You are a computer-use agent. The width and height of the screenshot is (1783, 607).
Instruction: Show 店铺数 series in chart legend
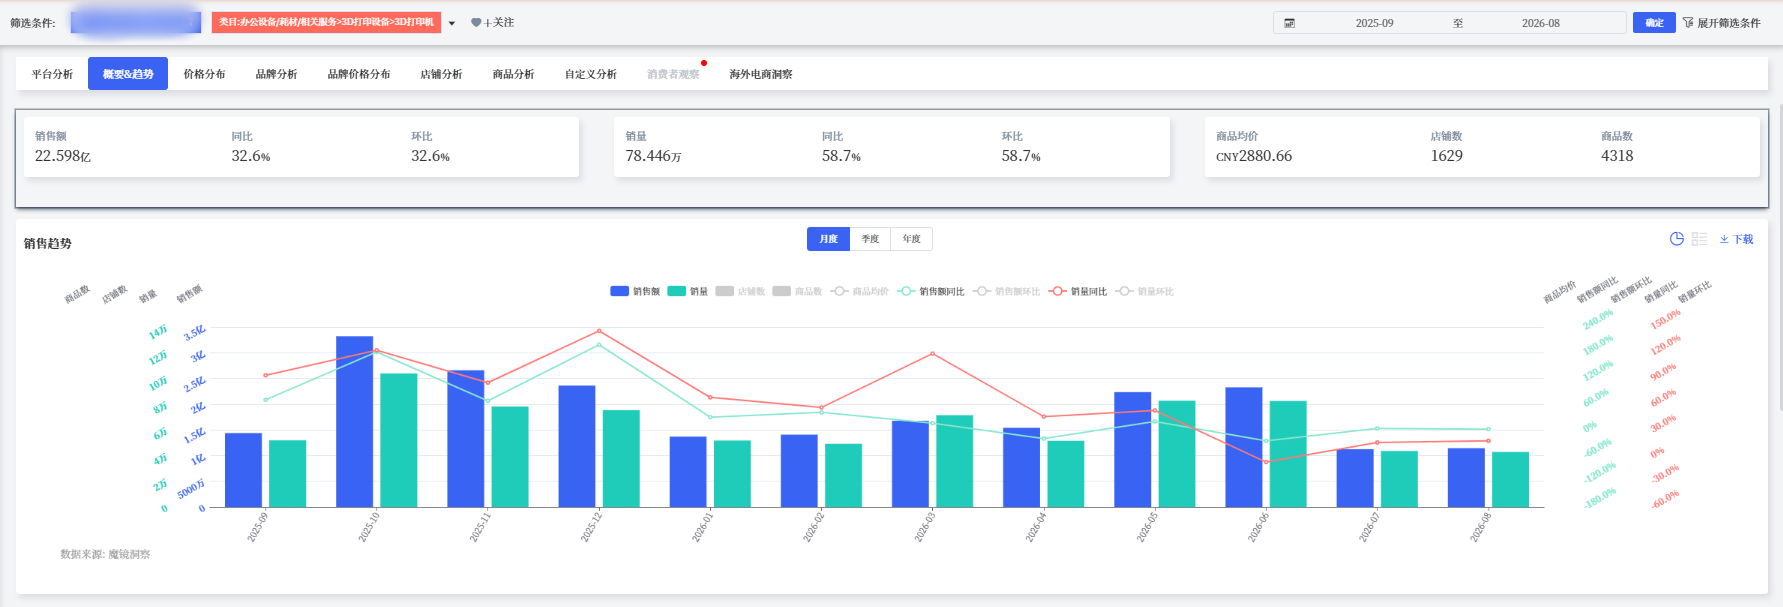pyautogui.click(x=740, y=291)
